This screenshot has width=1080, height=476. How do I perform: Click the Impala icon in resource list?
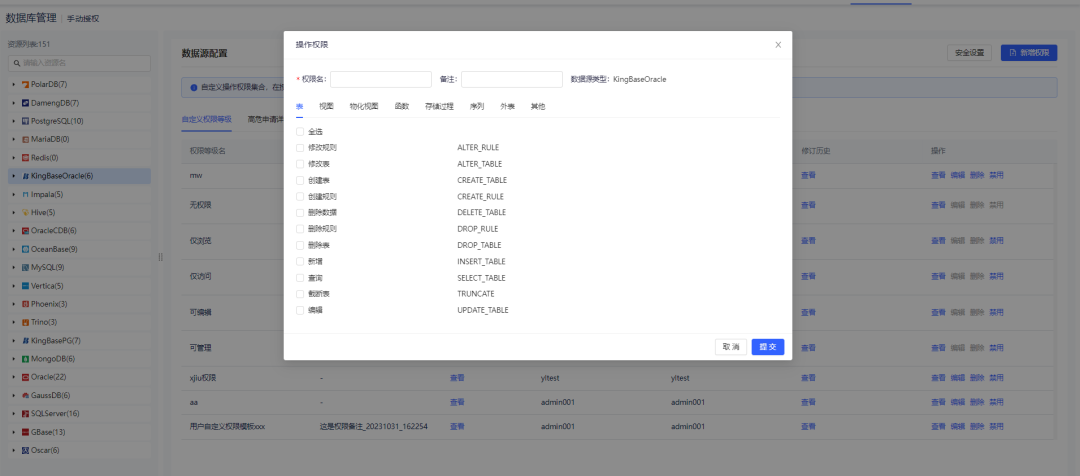pos(25,194)
